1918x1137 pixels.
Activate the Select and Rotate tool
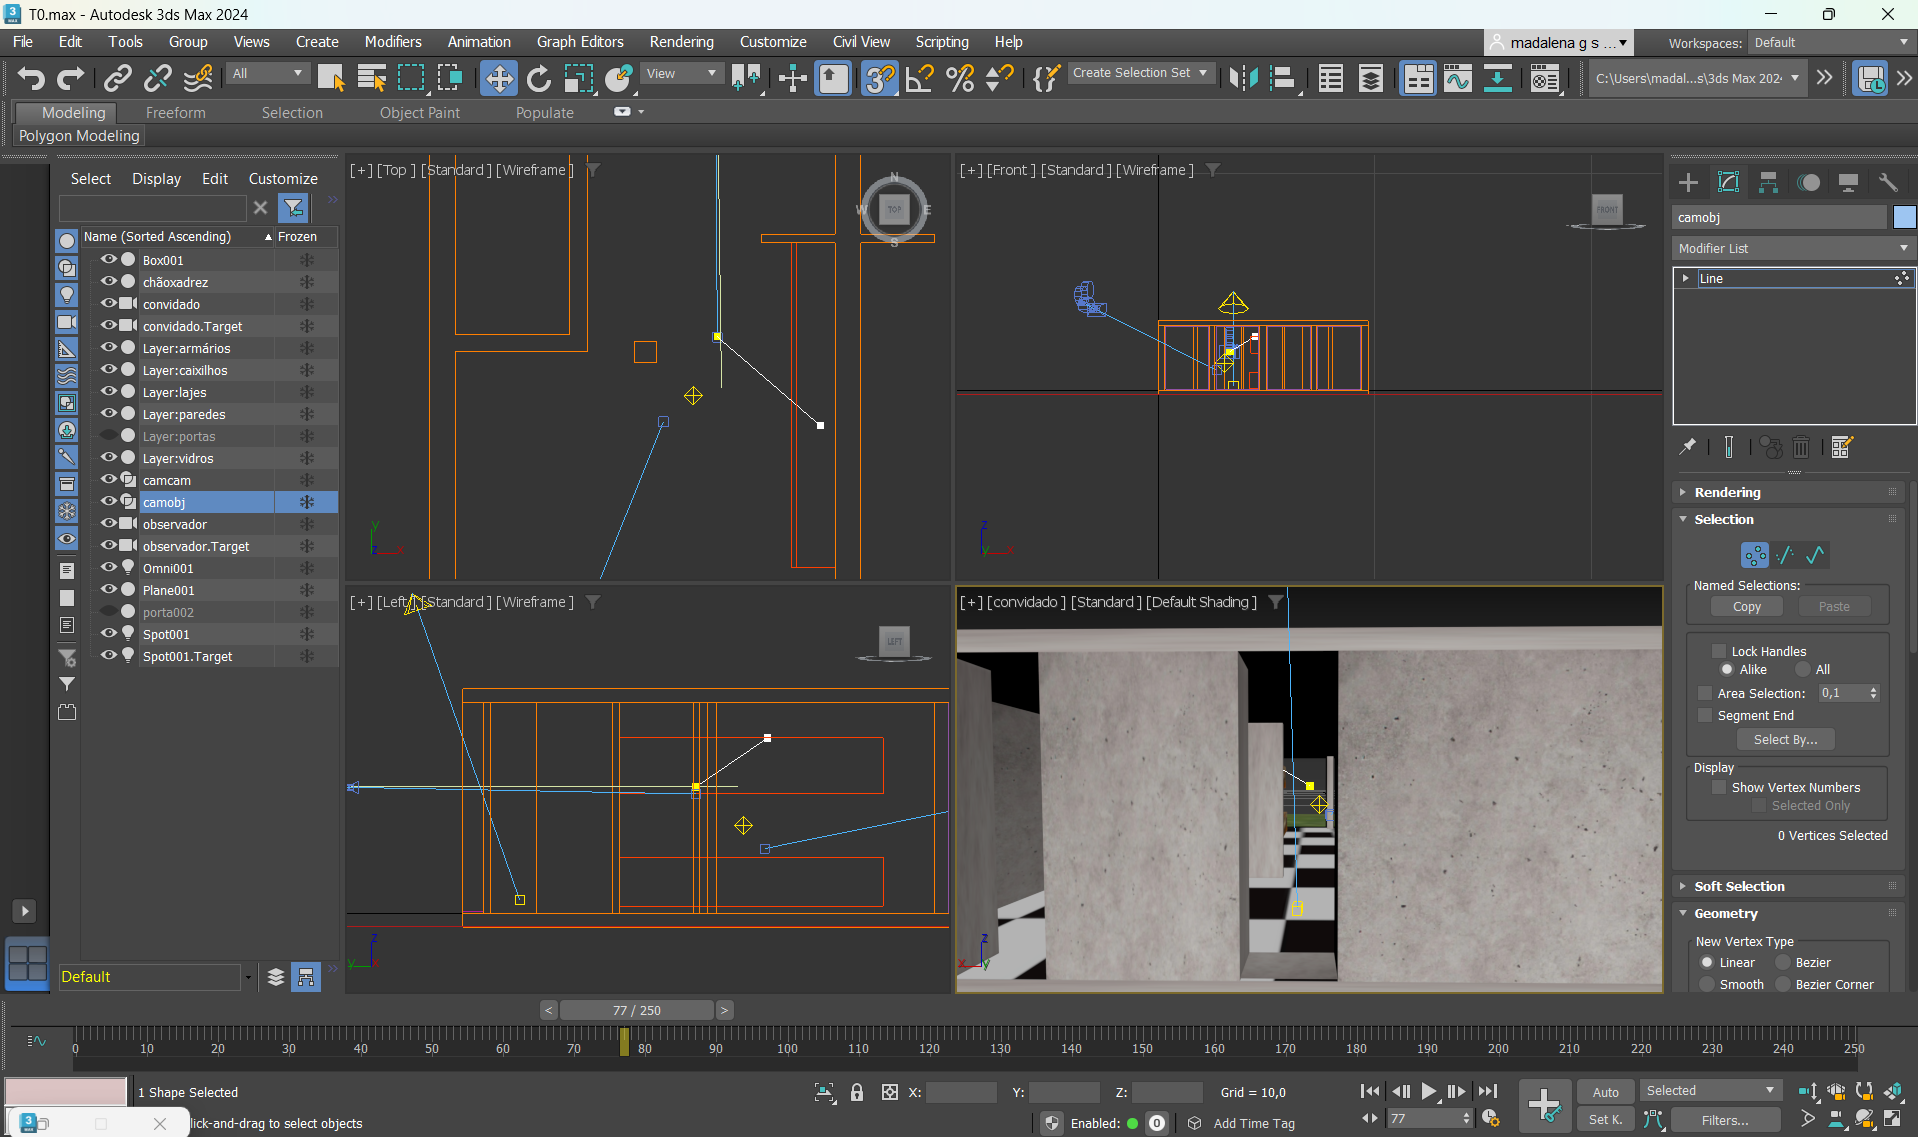(x=539, y=78)
